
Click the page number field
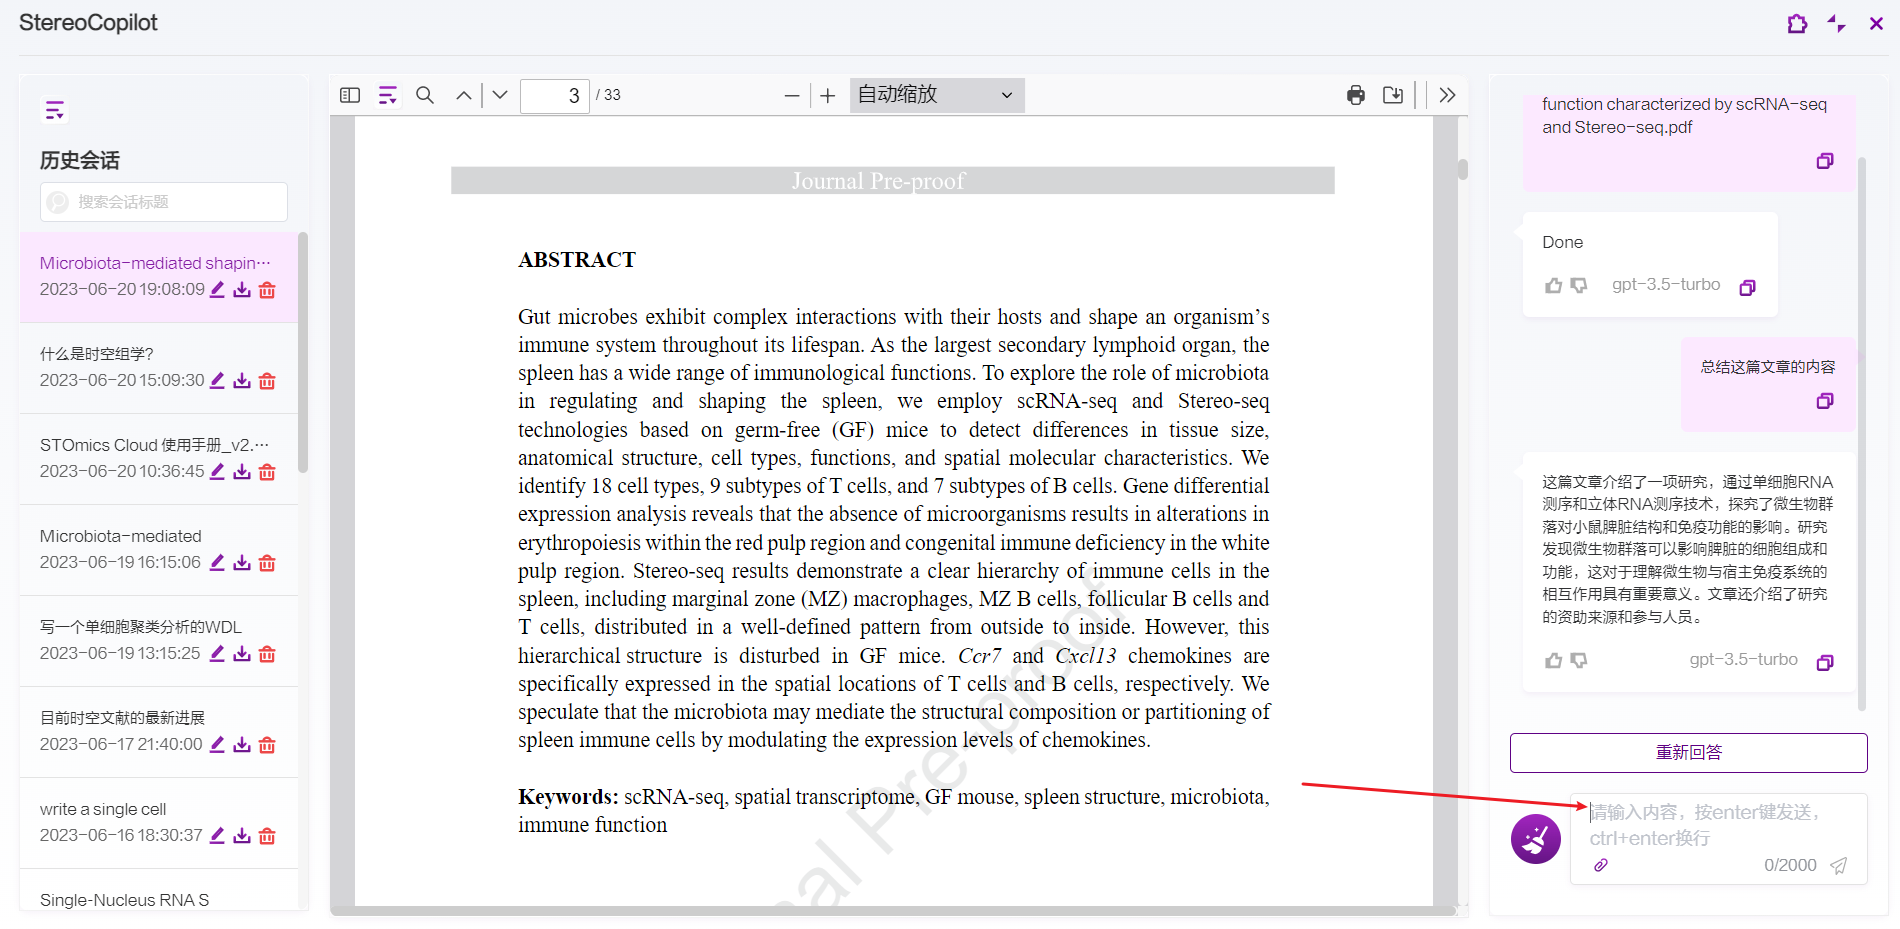point(555,95)
